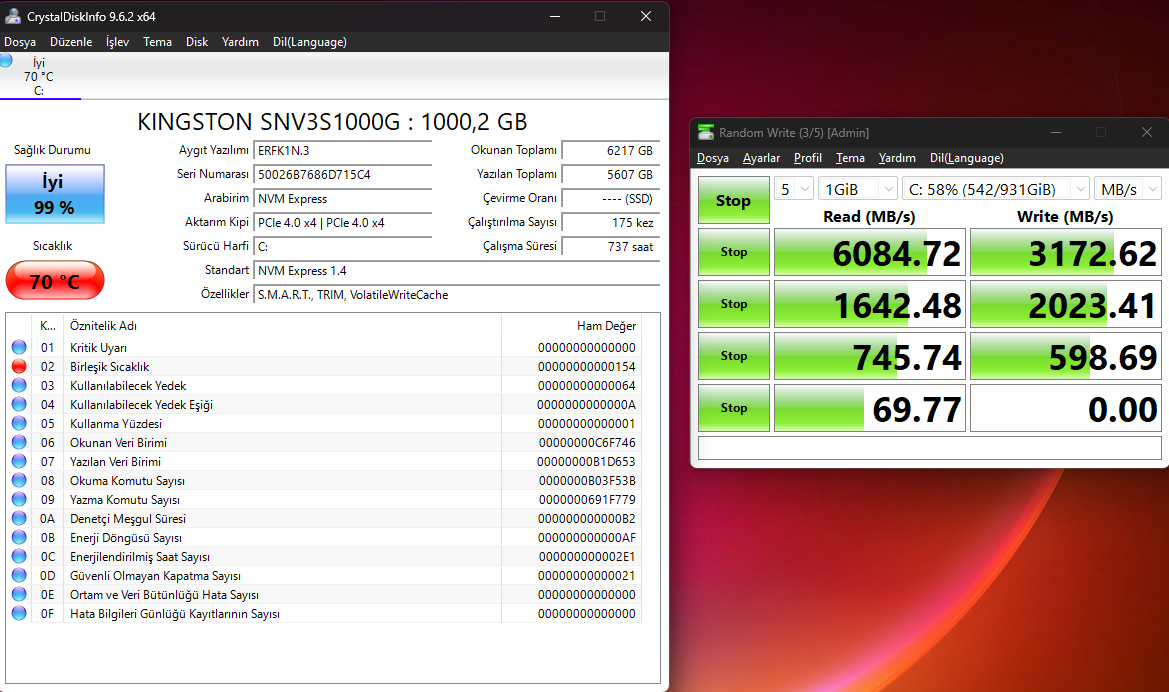Open Dosya menu in CrystalDiskMark

(x=713, y=158)
